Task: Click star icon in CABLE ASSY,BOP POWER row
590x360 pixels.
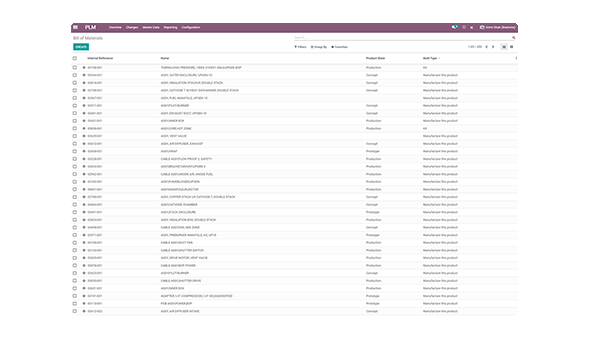Action: 84,266
